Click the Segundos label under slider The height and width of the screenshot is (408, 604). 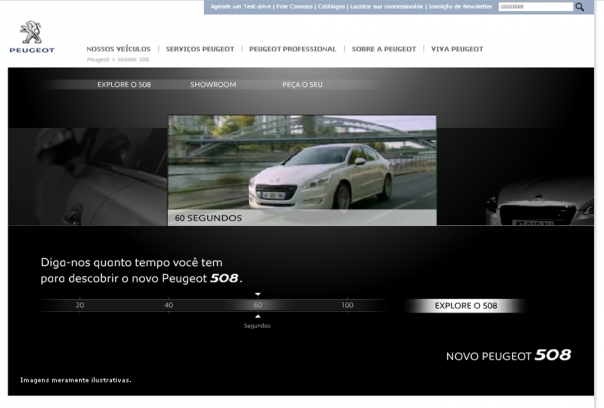pyautogui.click(x=257, y=326)
